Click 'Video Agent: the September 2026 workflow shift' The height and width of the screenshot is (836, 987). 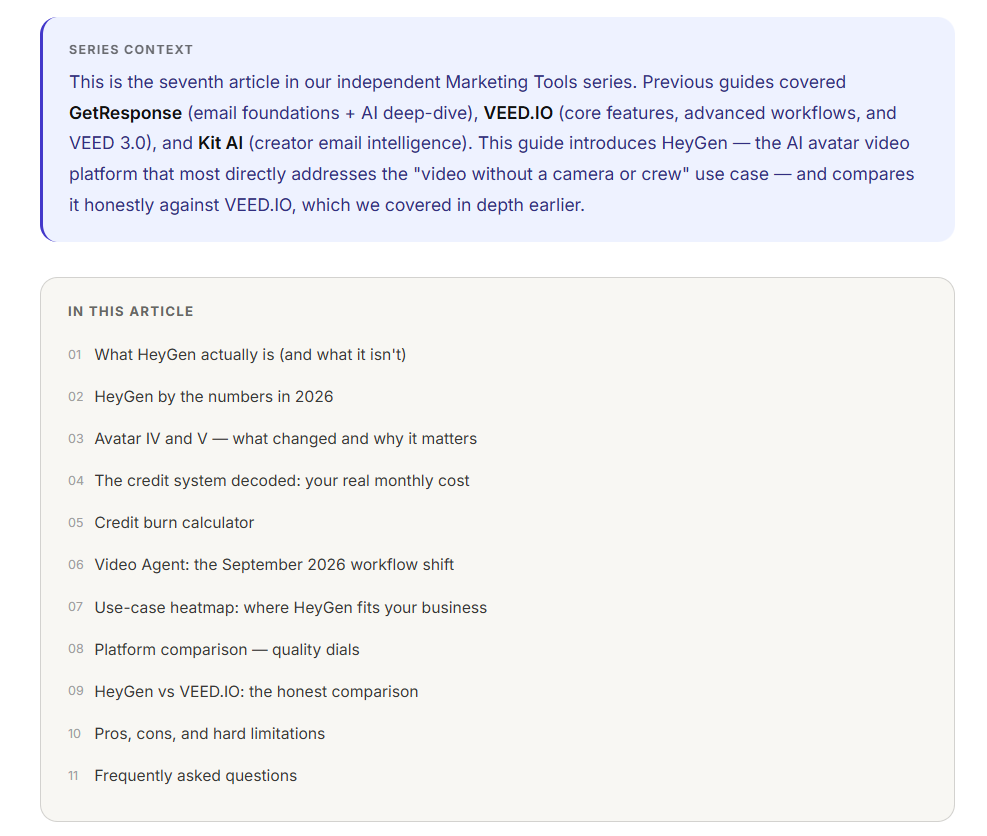pyautogui.click(x=274, y=565)
